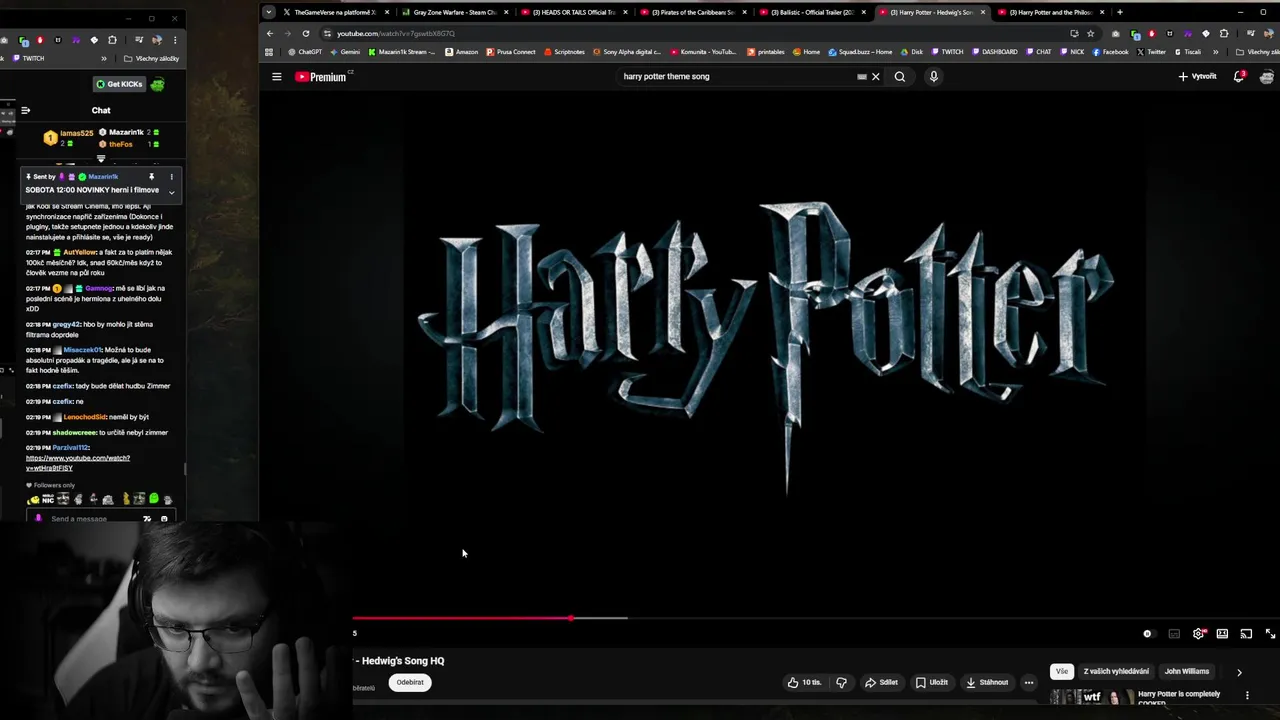Enter fullscreen in the video player
Image resolution: width=1280 pixels, height=720 pixels.
click(1270, 634)
